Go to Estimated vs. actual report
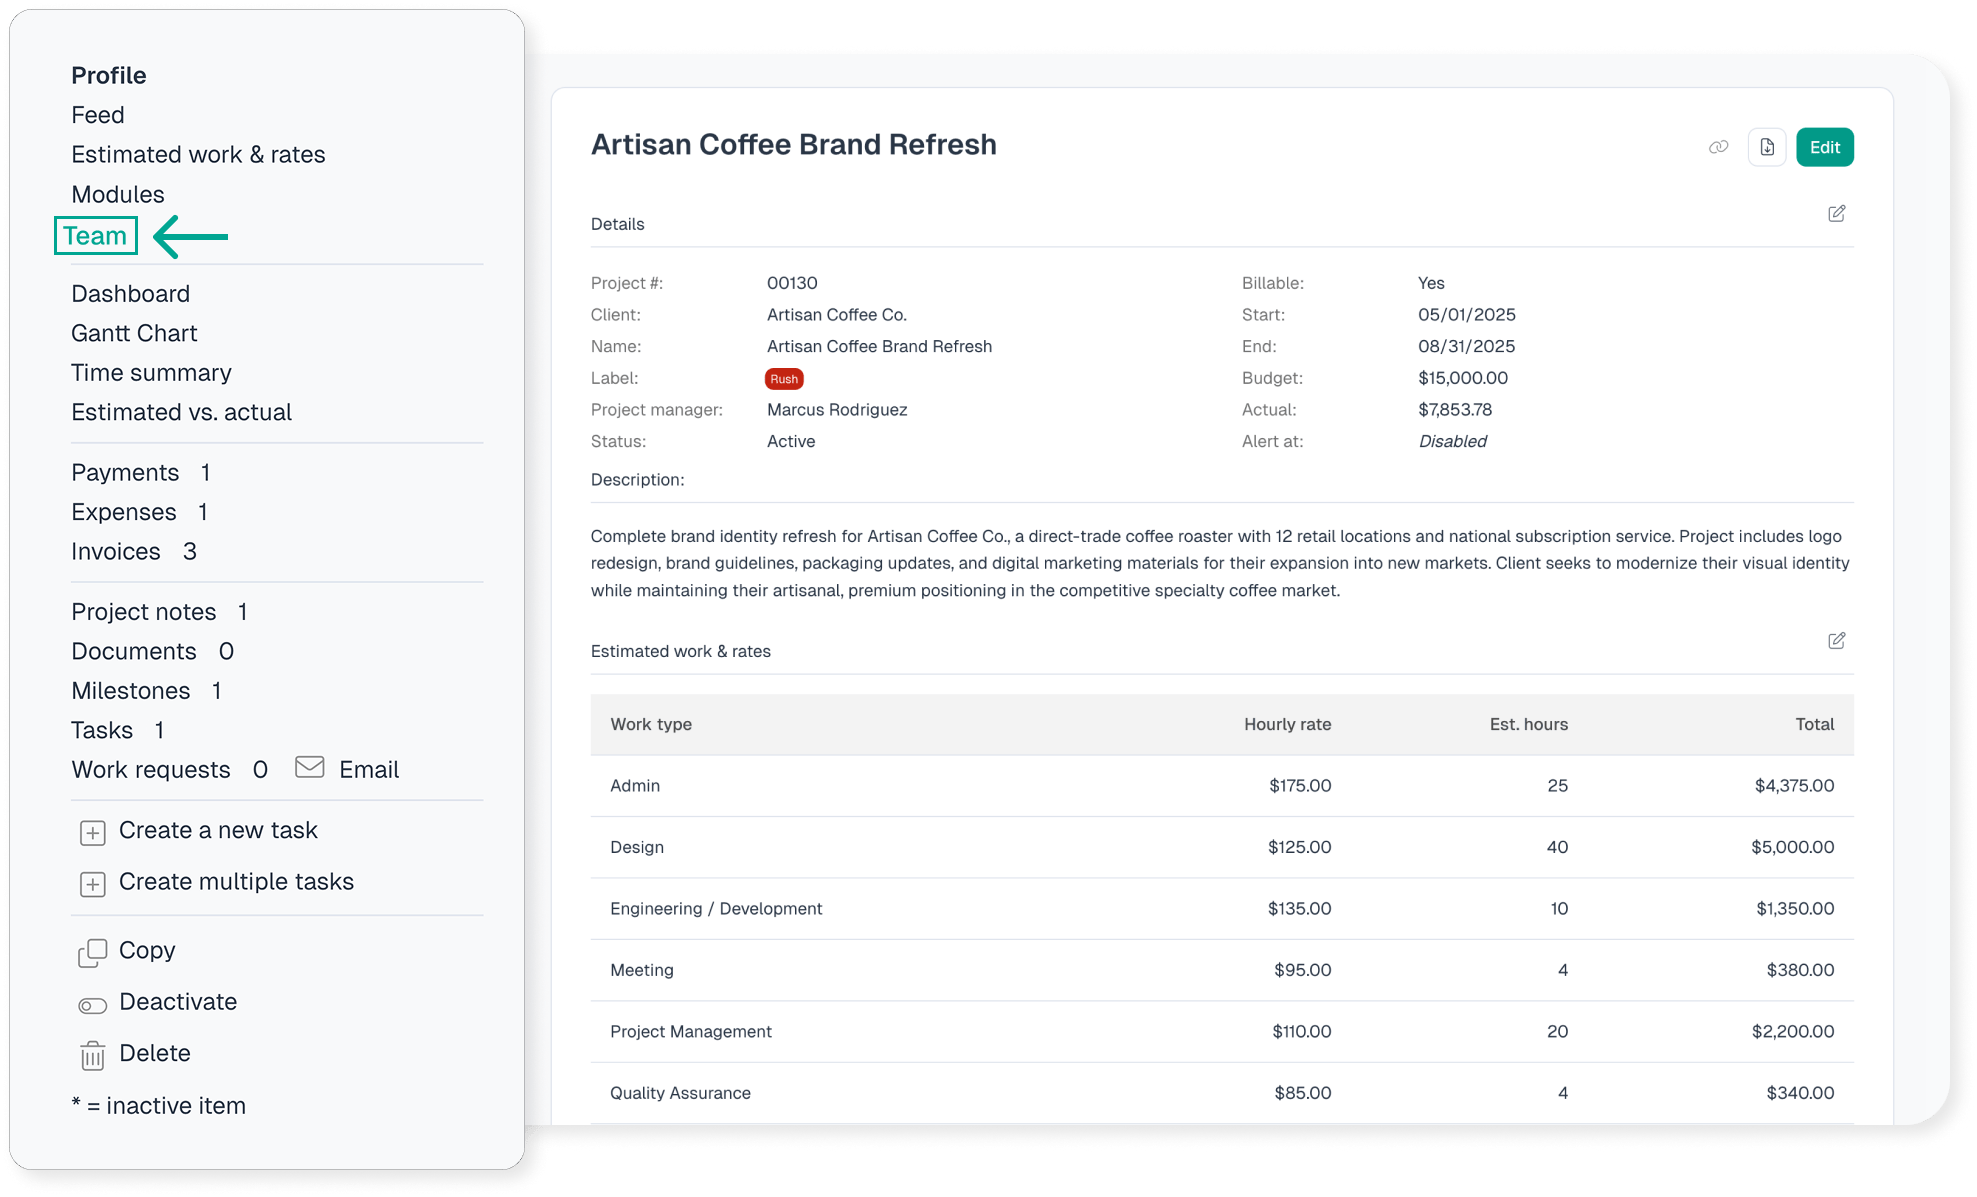 pos(181,412)
